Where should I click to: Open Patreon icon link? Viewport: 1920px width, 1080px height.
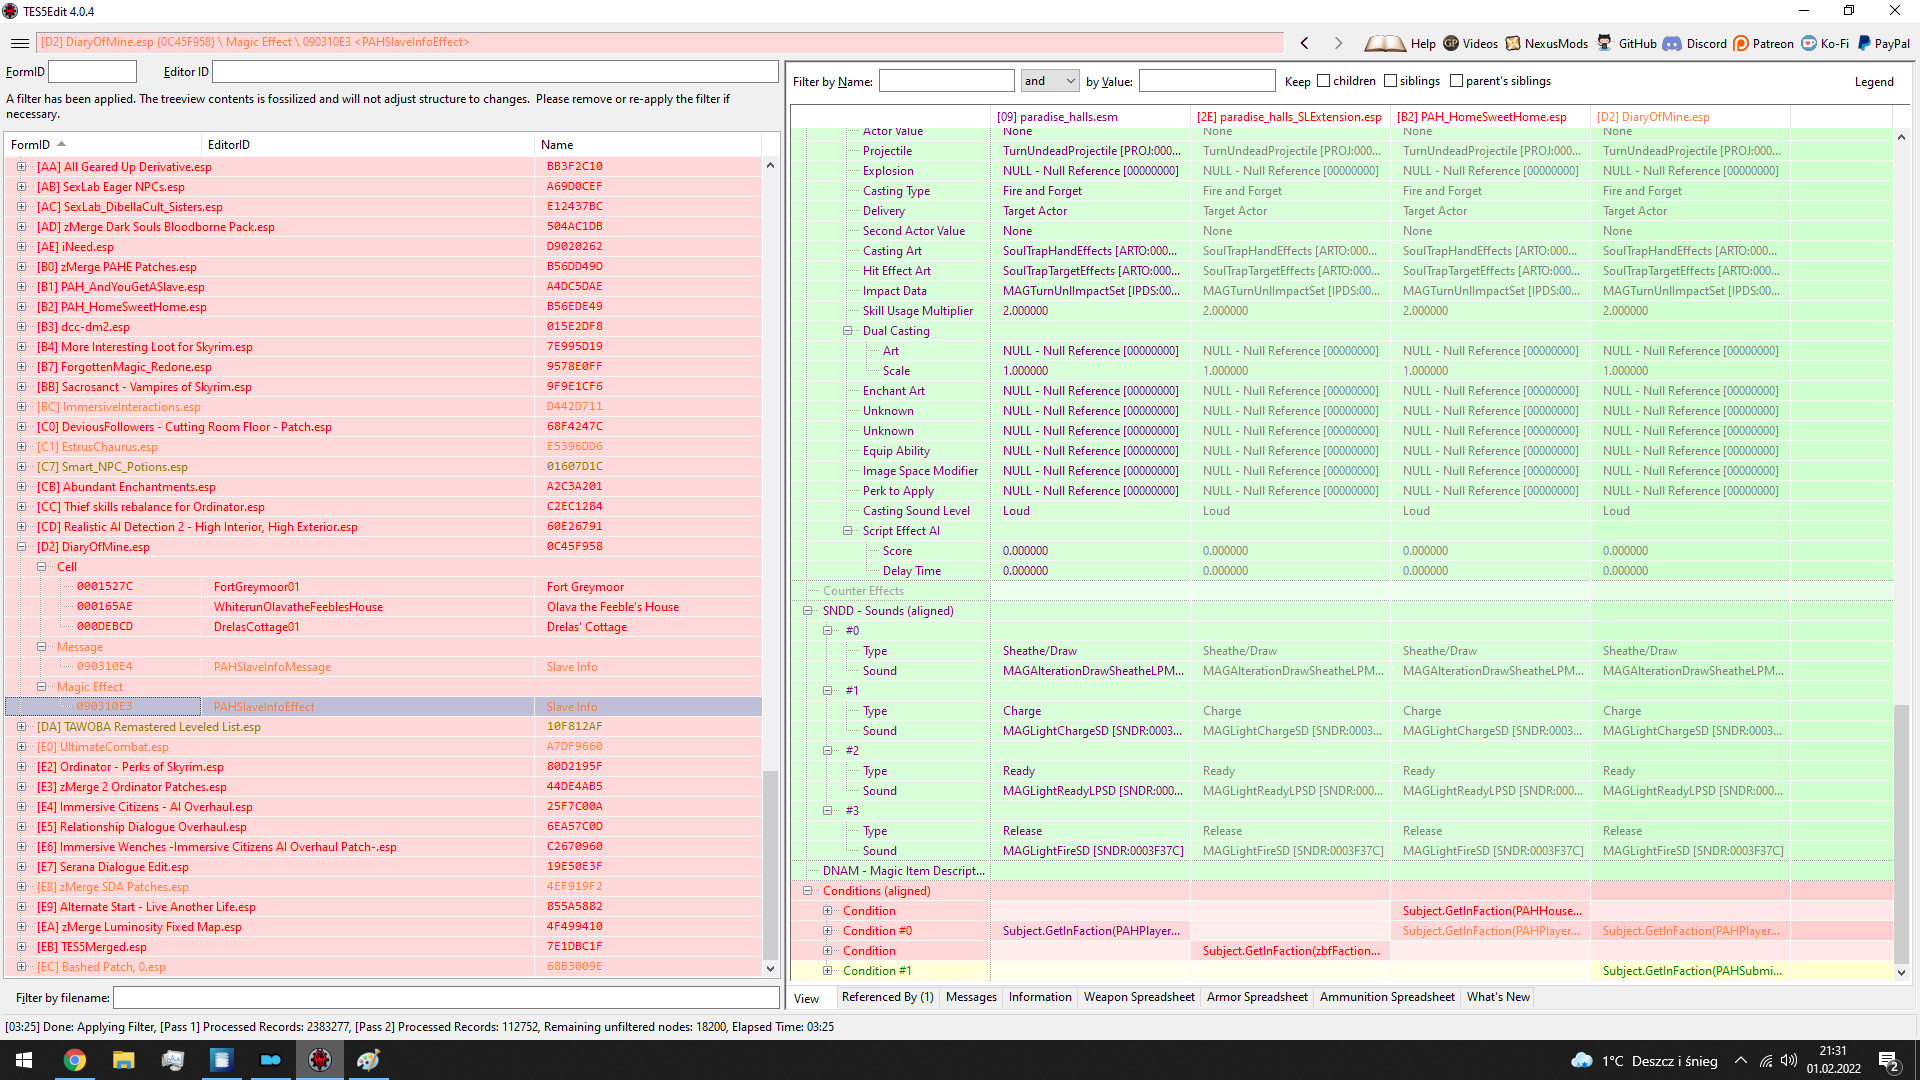coord(1741,43)
